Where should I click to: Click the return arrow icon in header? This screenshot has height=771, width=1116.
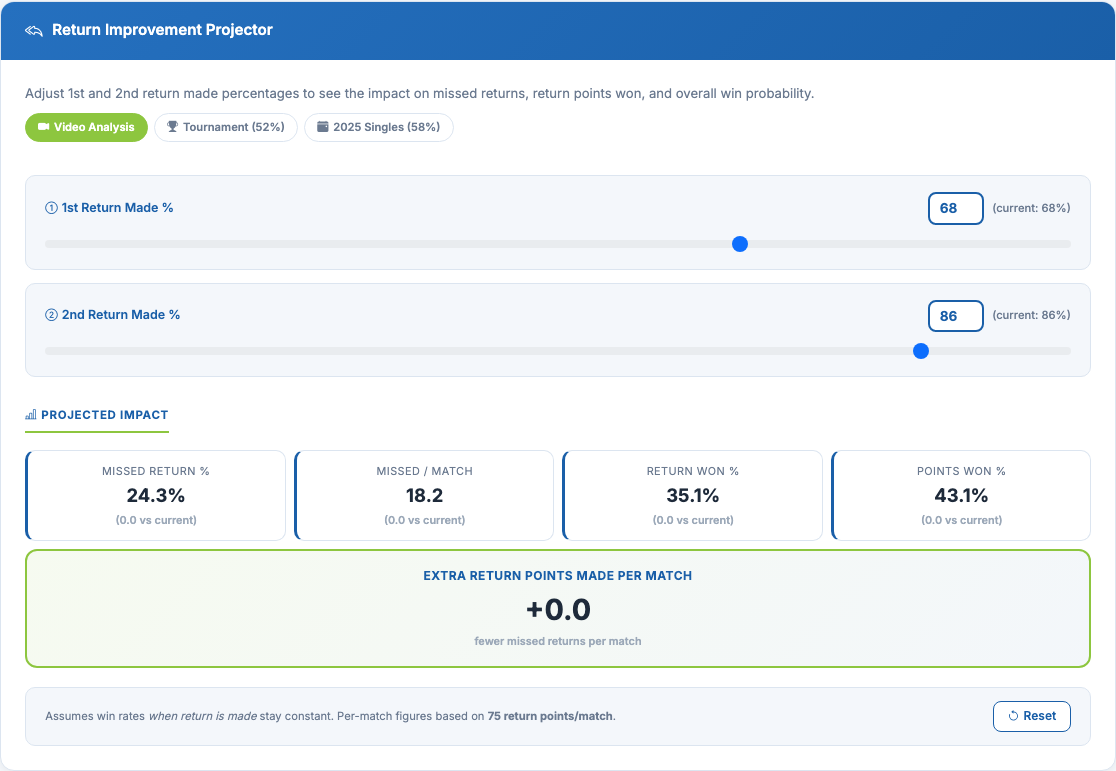[x=34, y=30]
